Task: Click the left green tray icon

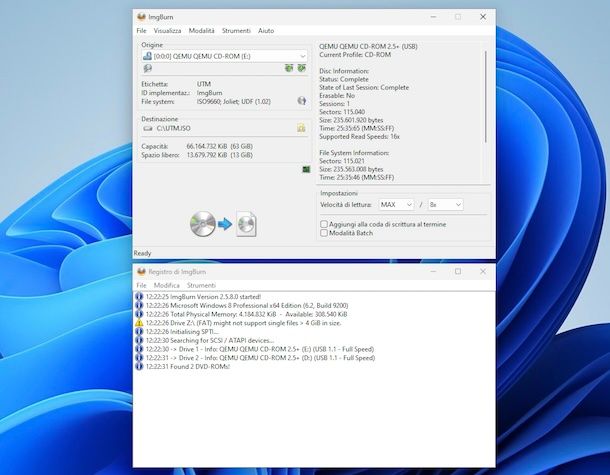Action: tap(288, 69)
